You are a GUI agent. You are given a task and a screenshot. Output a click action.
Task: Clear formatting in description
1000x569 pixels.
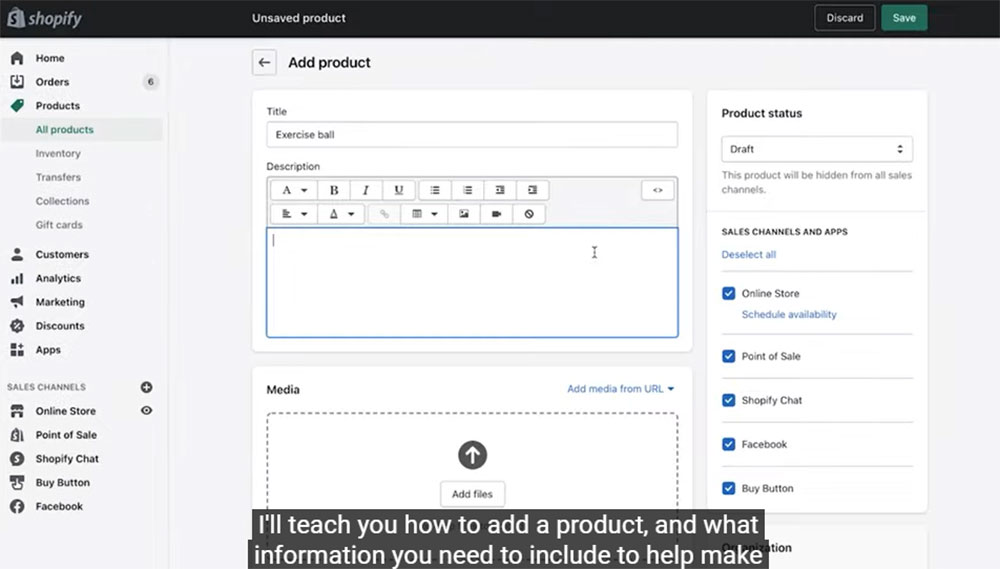[529, 214]
